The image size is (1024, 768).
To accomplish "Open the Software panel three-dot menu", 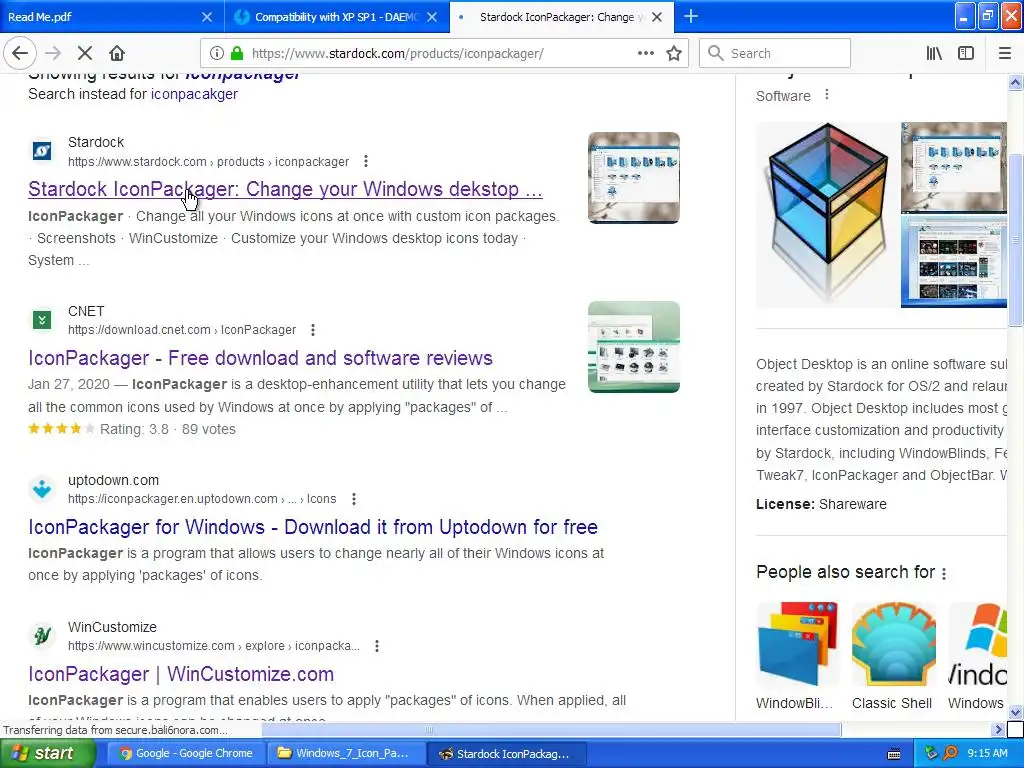I will pyautogui.click(x=827, y=95).
